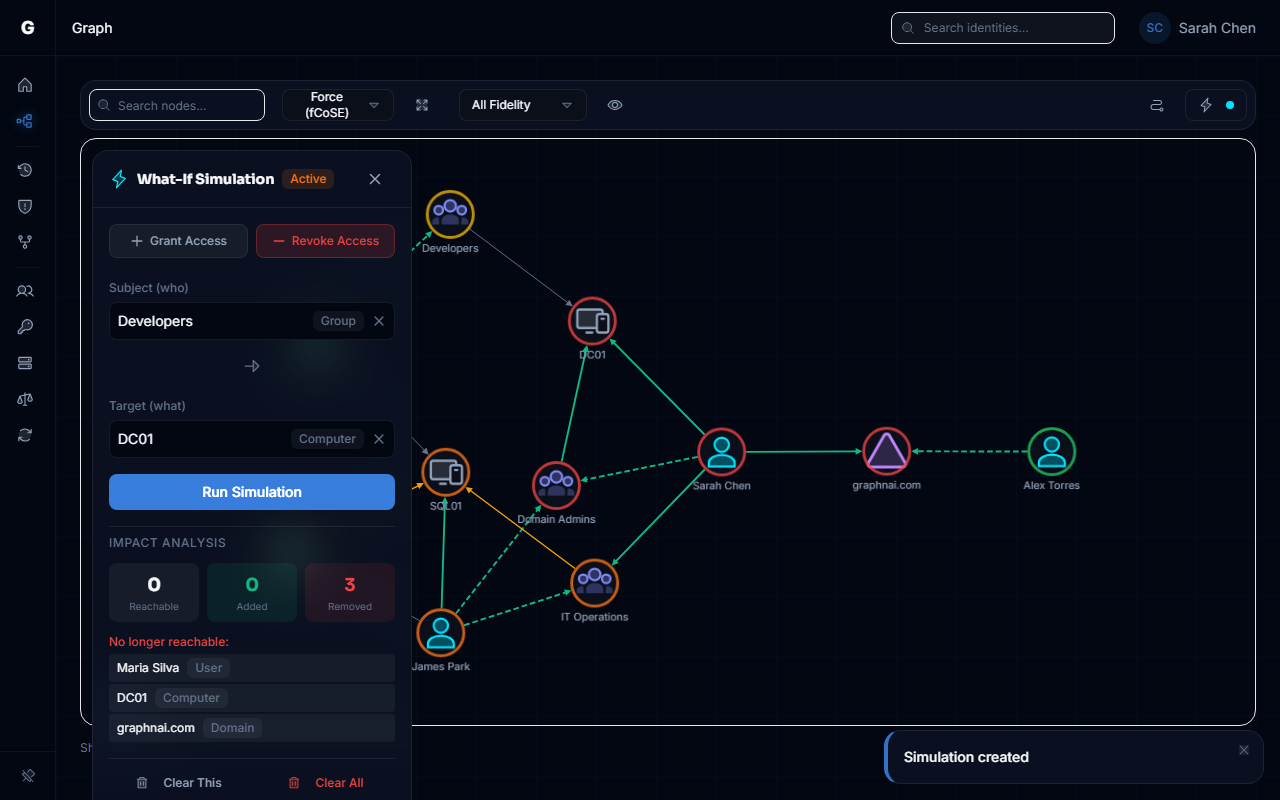The image size is (1280, 800).
Task: Toggle node visibility with the eye icon
Action: (x=615, y=104)
